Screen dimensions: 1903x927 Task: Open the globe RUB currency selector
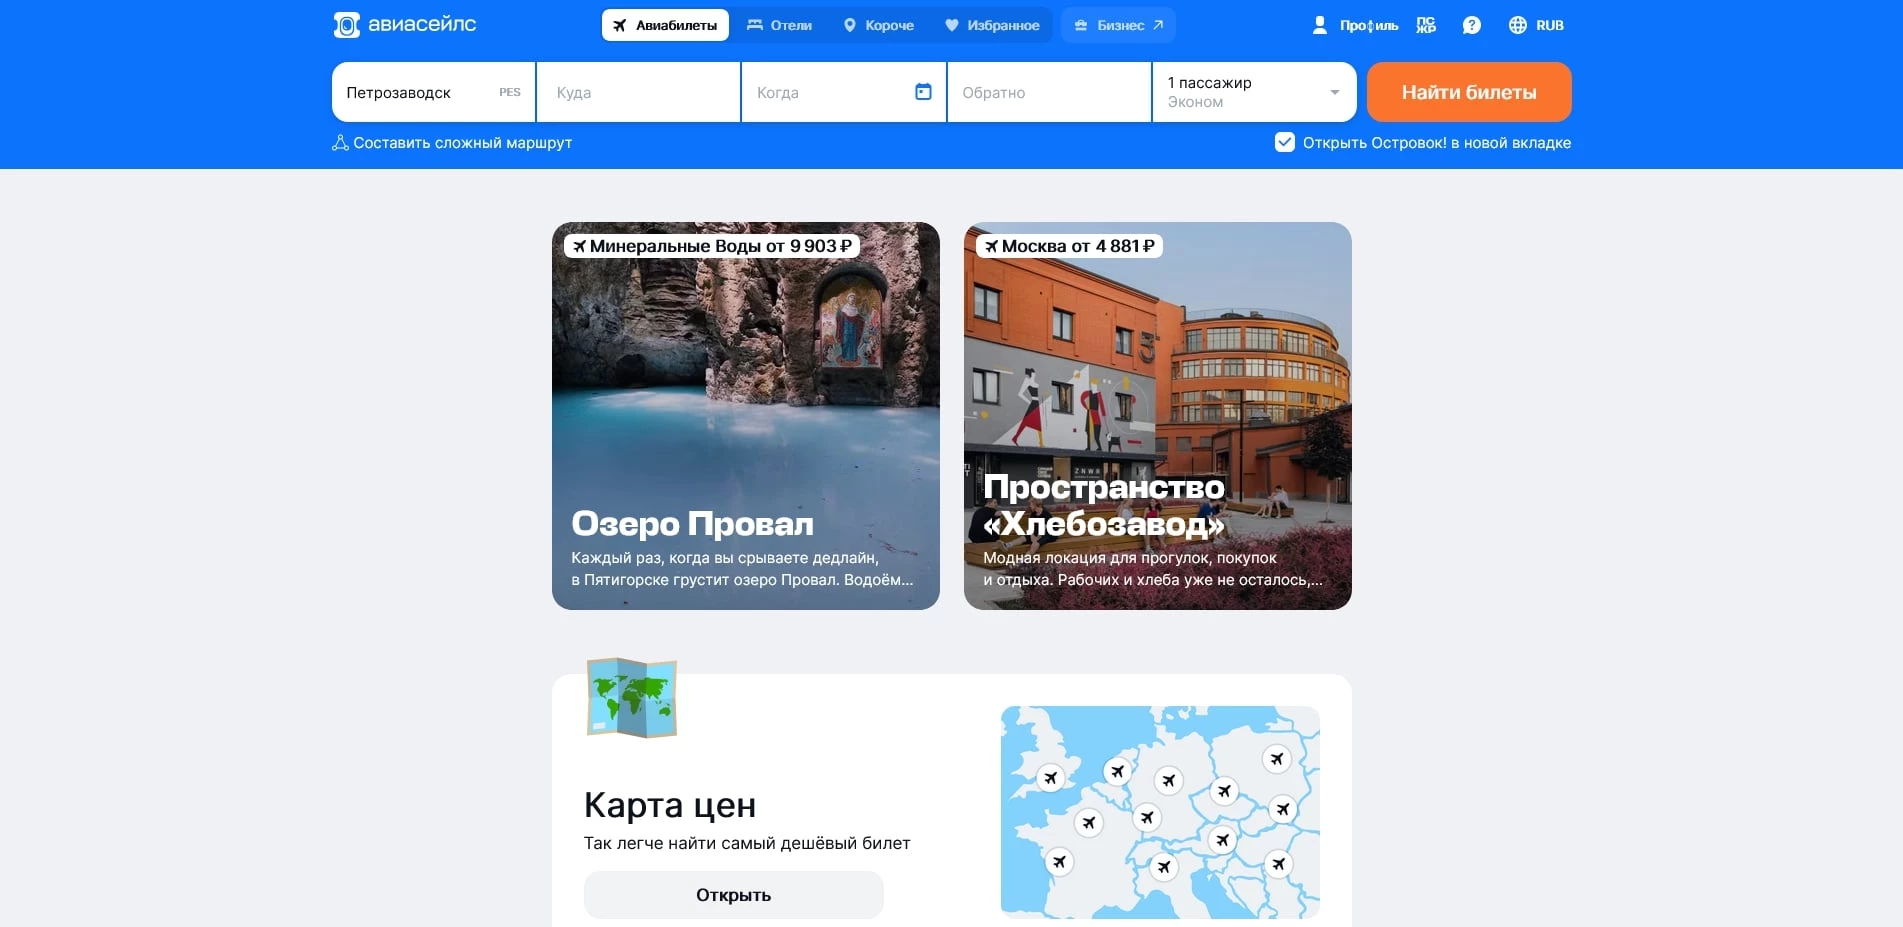click(1518, 24)
